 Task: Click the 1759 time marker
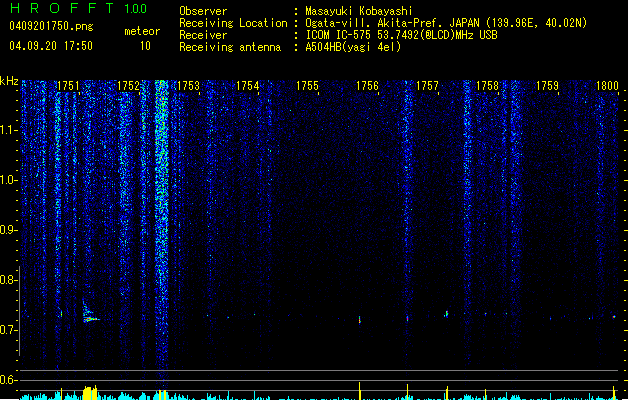(x=548, y=86)
